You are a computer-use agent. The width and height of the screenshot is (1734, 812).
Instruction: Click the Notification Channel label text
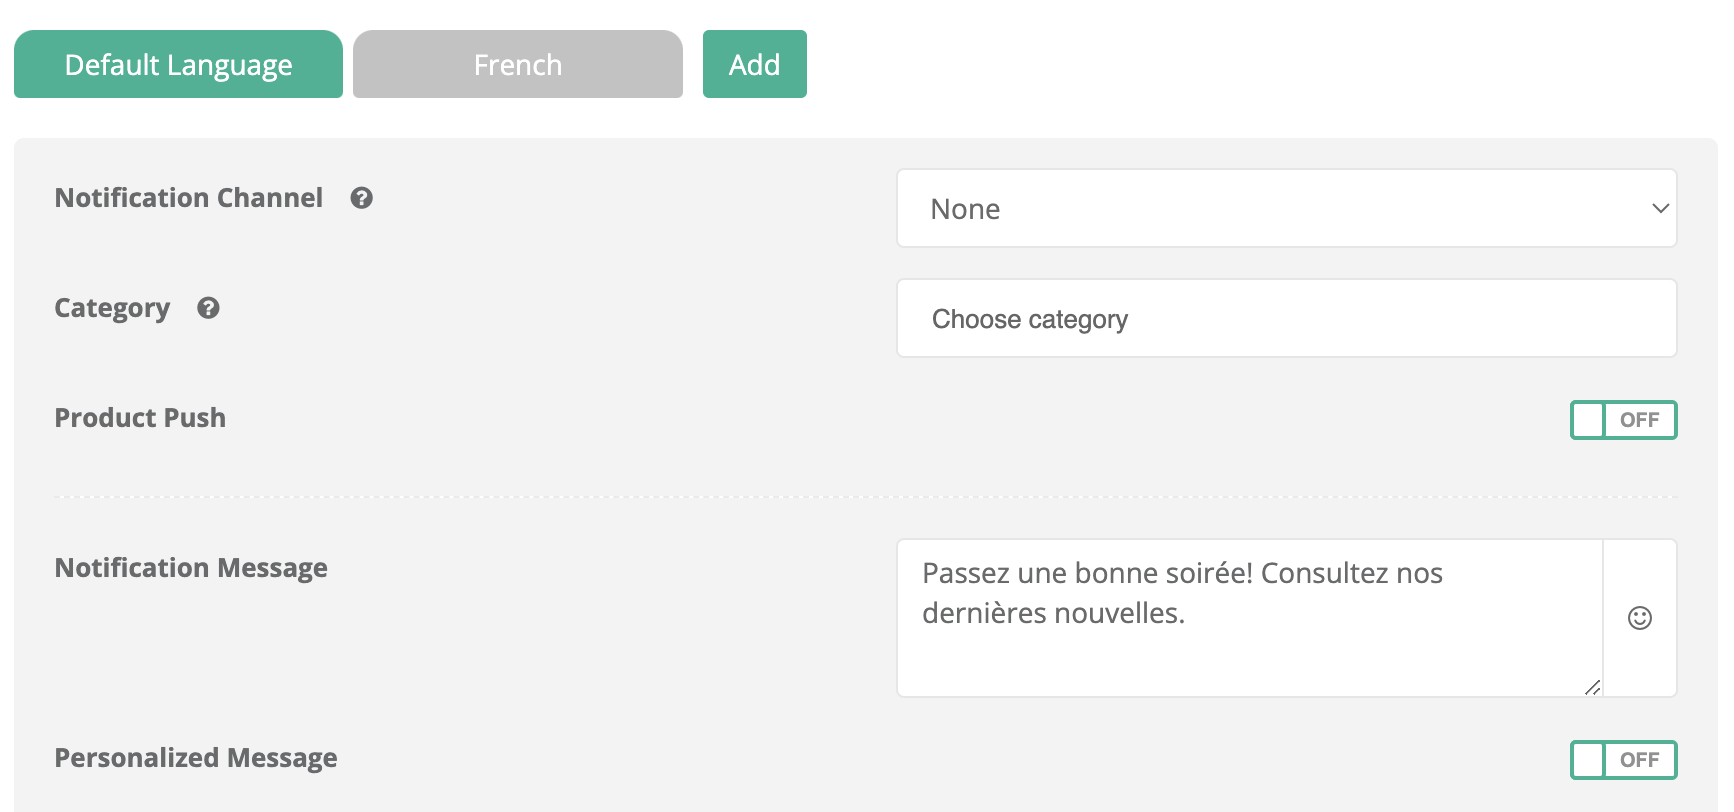189,198
